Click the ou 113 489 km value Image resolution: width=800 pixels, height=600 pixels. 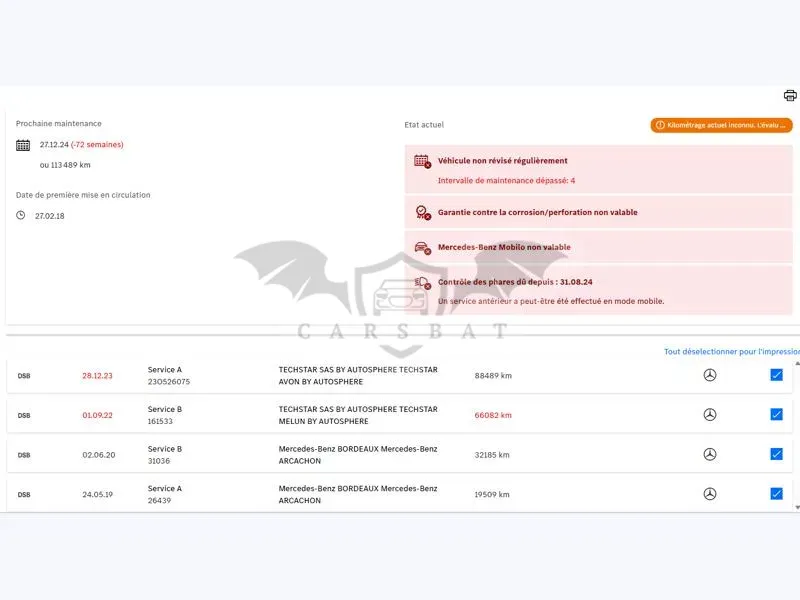point(65,165)
